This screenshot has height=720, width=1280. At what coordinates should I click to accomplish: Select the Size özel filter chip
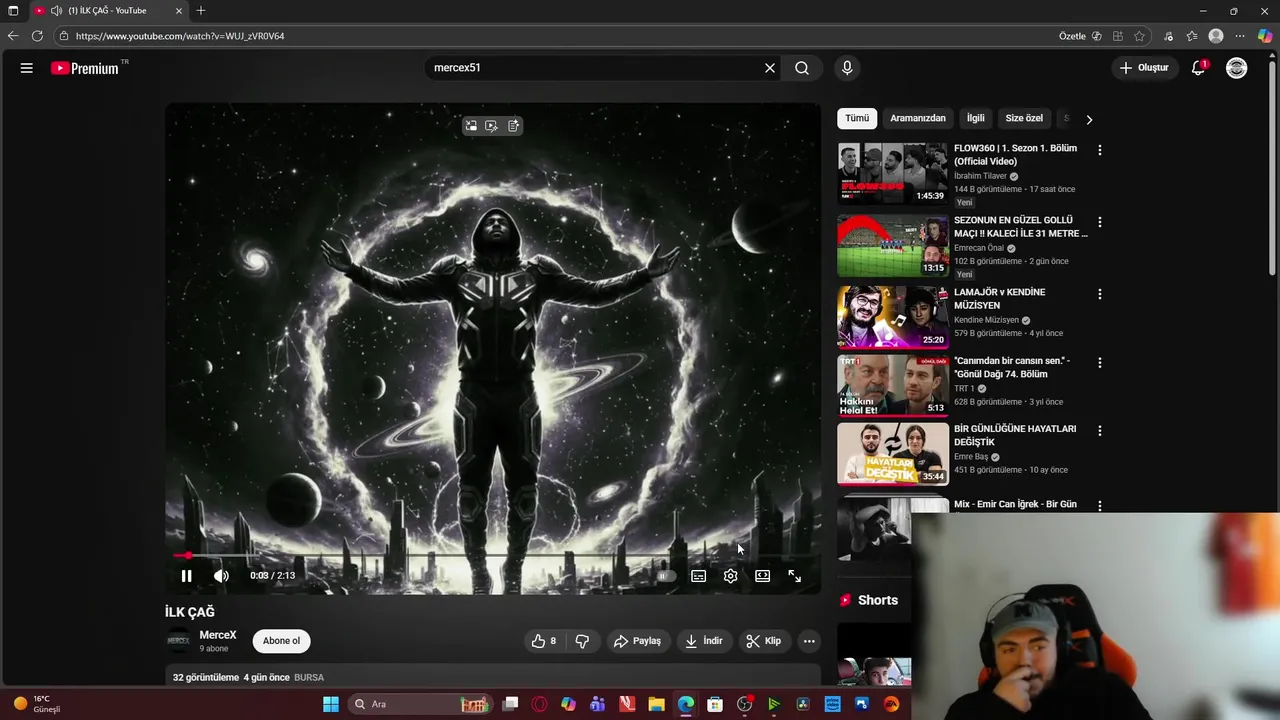click(1024, 118)
